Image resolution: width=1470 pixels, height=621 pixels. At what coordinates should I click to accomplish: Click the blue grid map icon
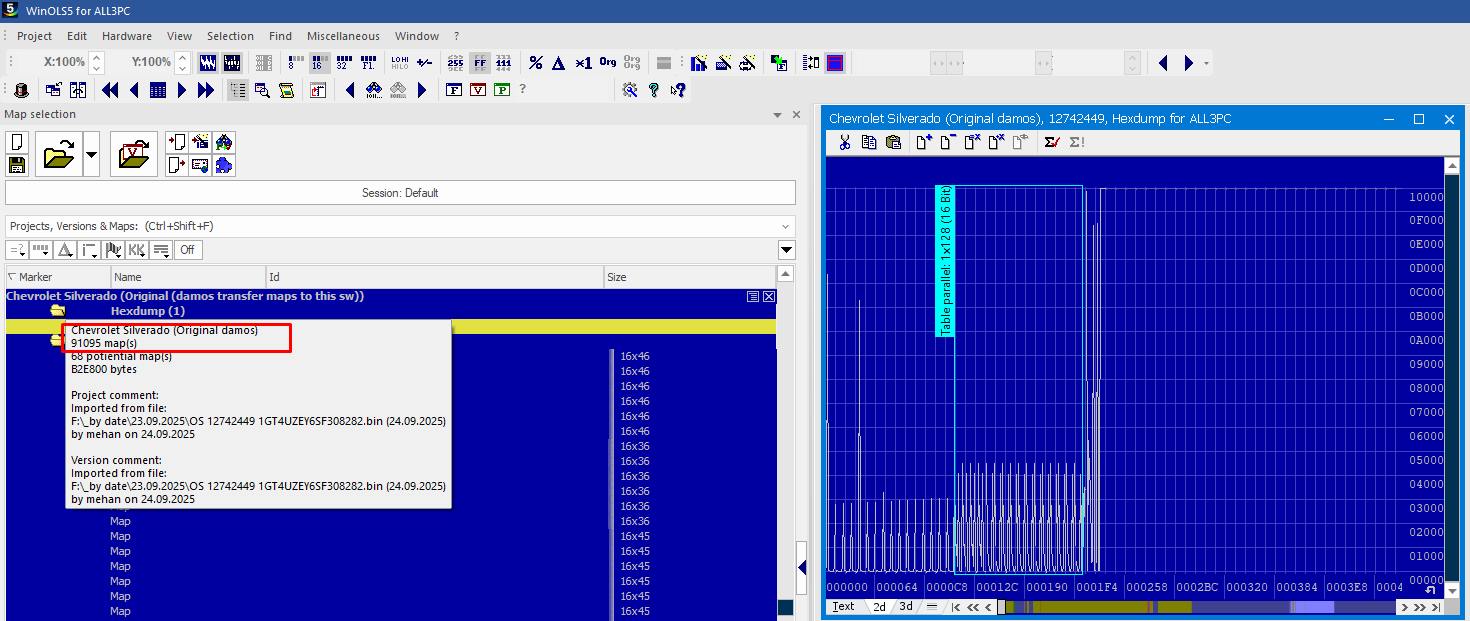[x=158, y=90]
